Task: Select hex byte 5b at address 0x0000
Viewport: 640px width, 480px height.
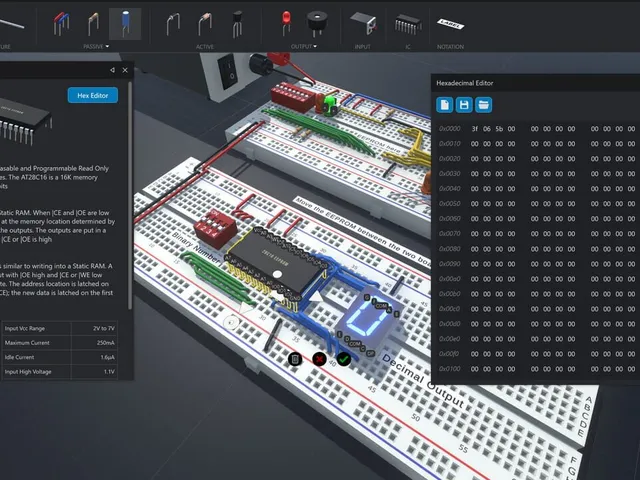Action: click(x=499, y=129)
